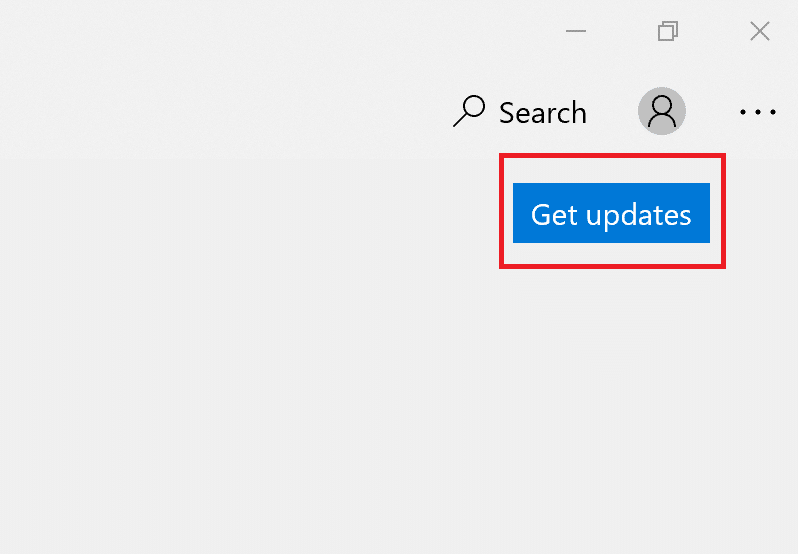
Task: Restore down the Store window
Action: pos(667,32)
